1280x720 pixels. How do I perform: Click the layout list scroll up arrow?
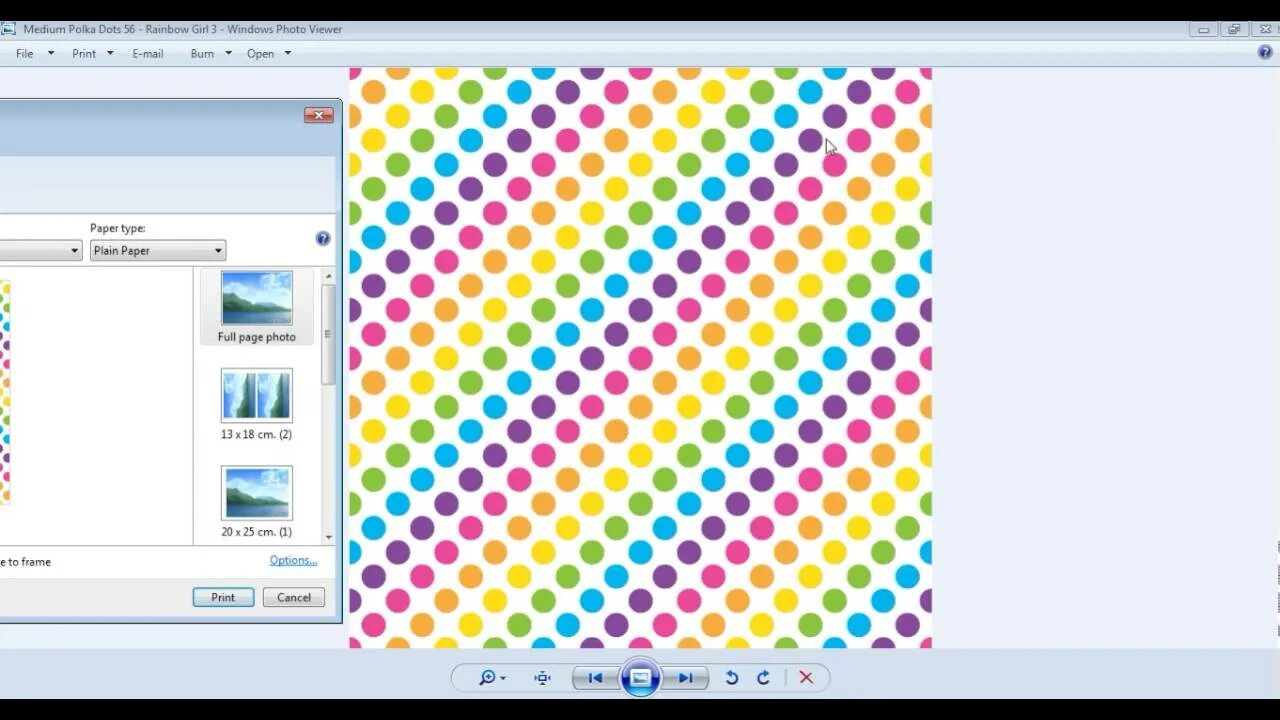pos(329,276)
